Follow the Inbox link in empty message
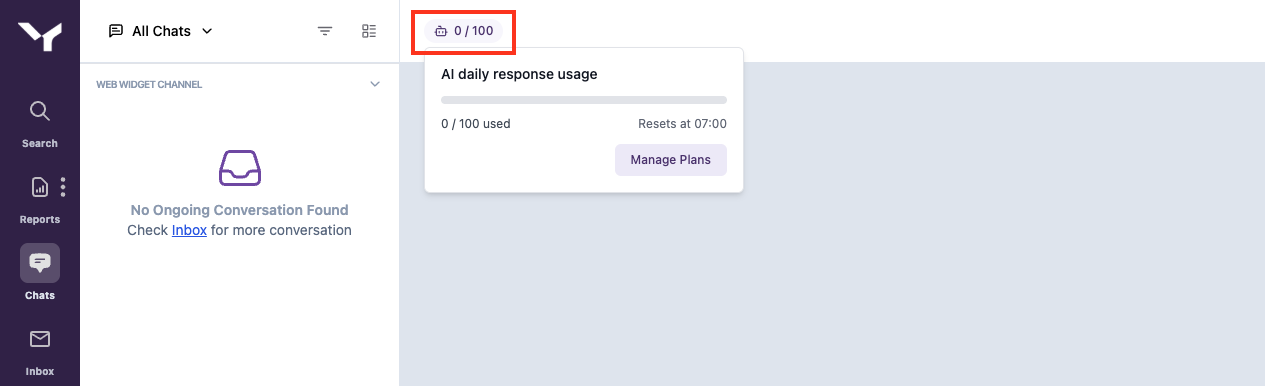Screen dimensions: 1265x386 coord(189,230)
